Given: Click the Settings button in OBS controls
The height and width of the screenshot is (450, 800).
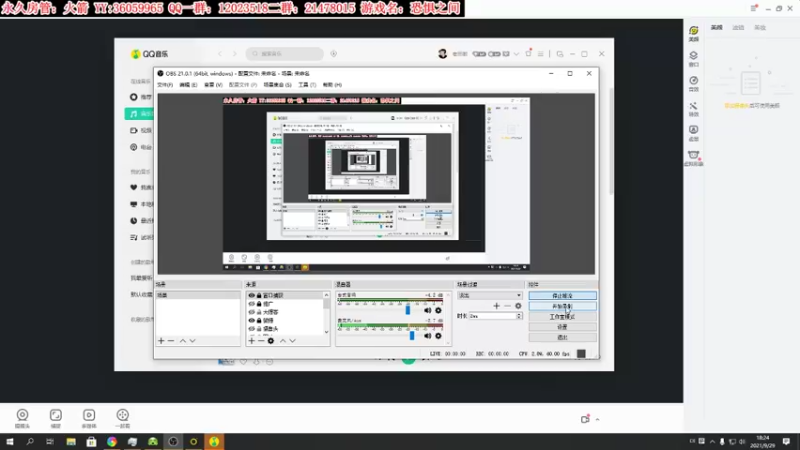Looking at the screenshot, I should pyautogui.click(x=562, y=327).
